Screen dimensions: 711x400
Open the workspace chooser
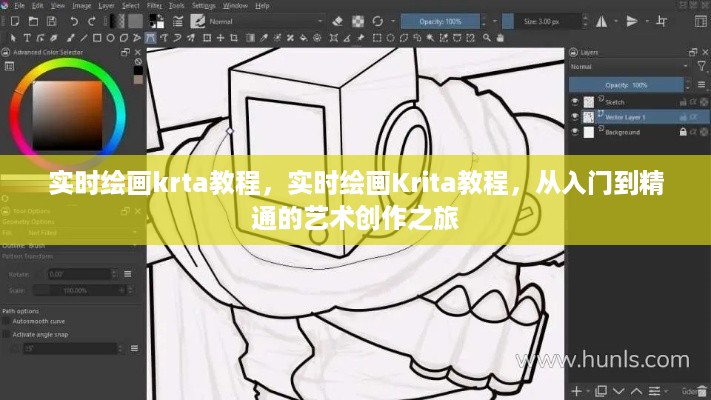pyautogui.click(x=701, y=21)
